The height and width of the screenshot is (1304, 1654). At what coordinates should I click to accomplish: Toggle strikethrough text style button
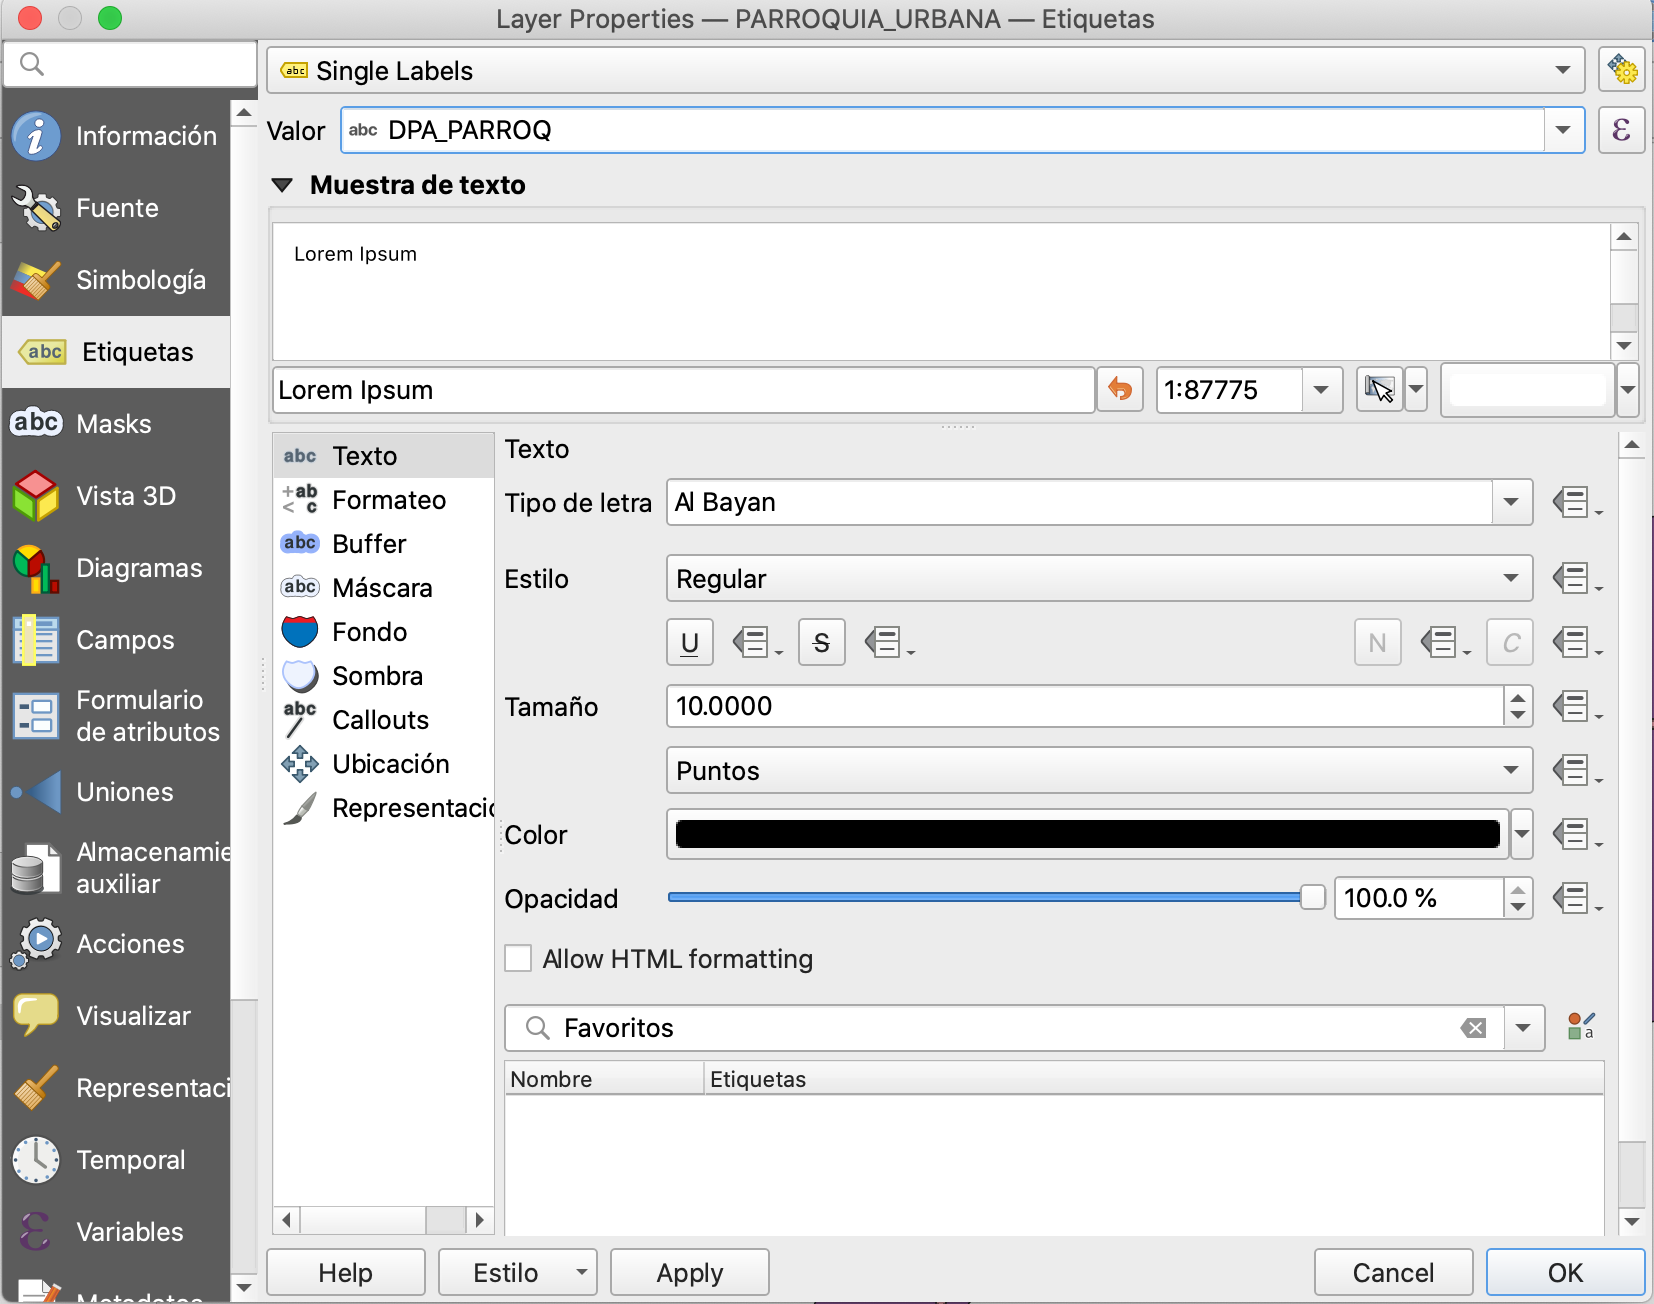821,643
